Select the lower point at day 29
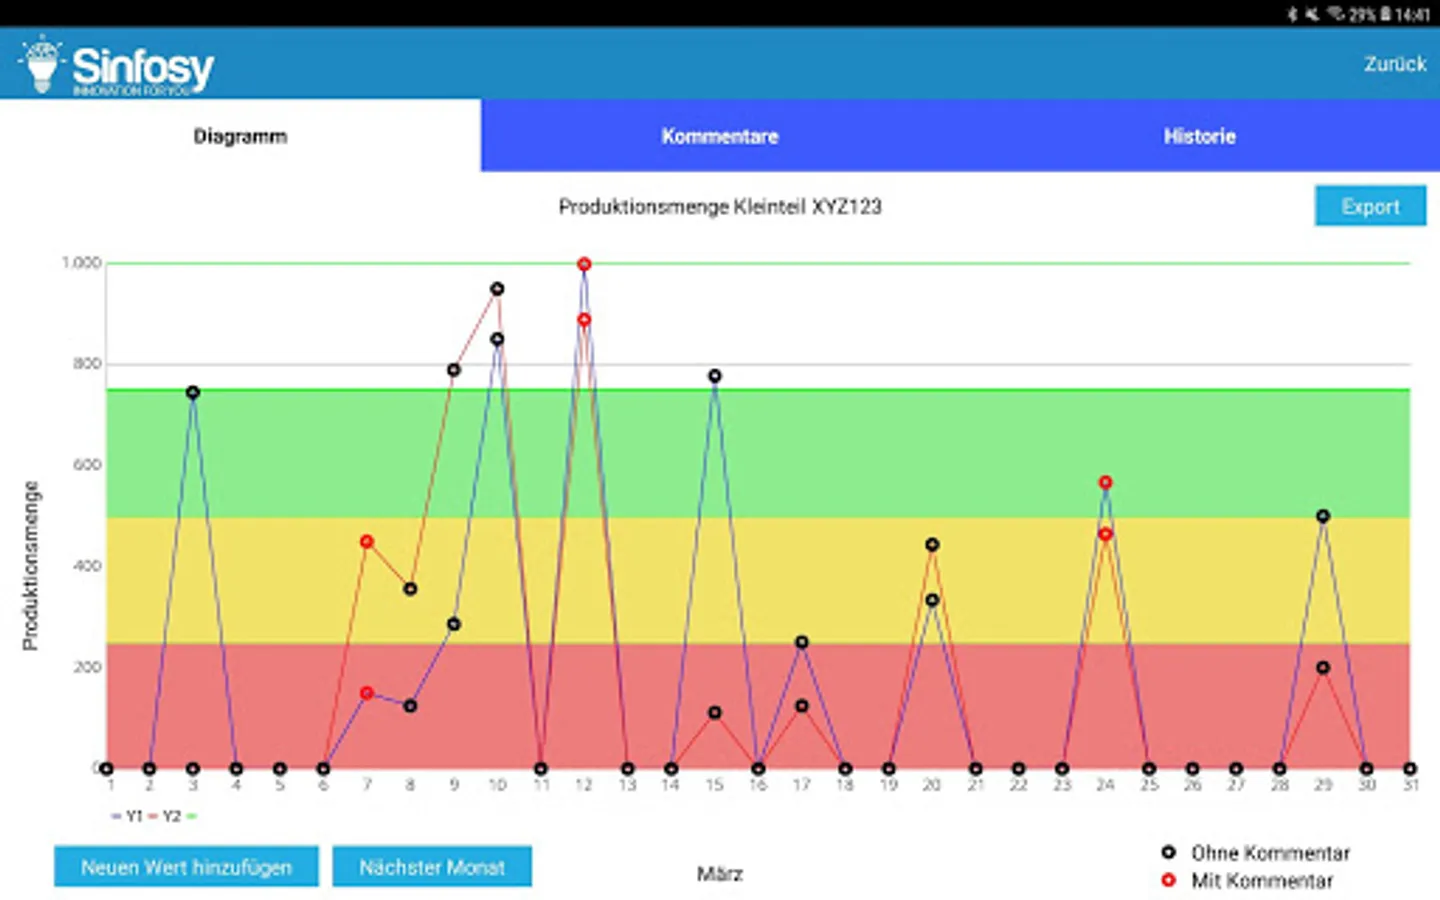The height and width of the screenshot is (900, 1440). coord(1323,667)
